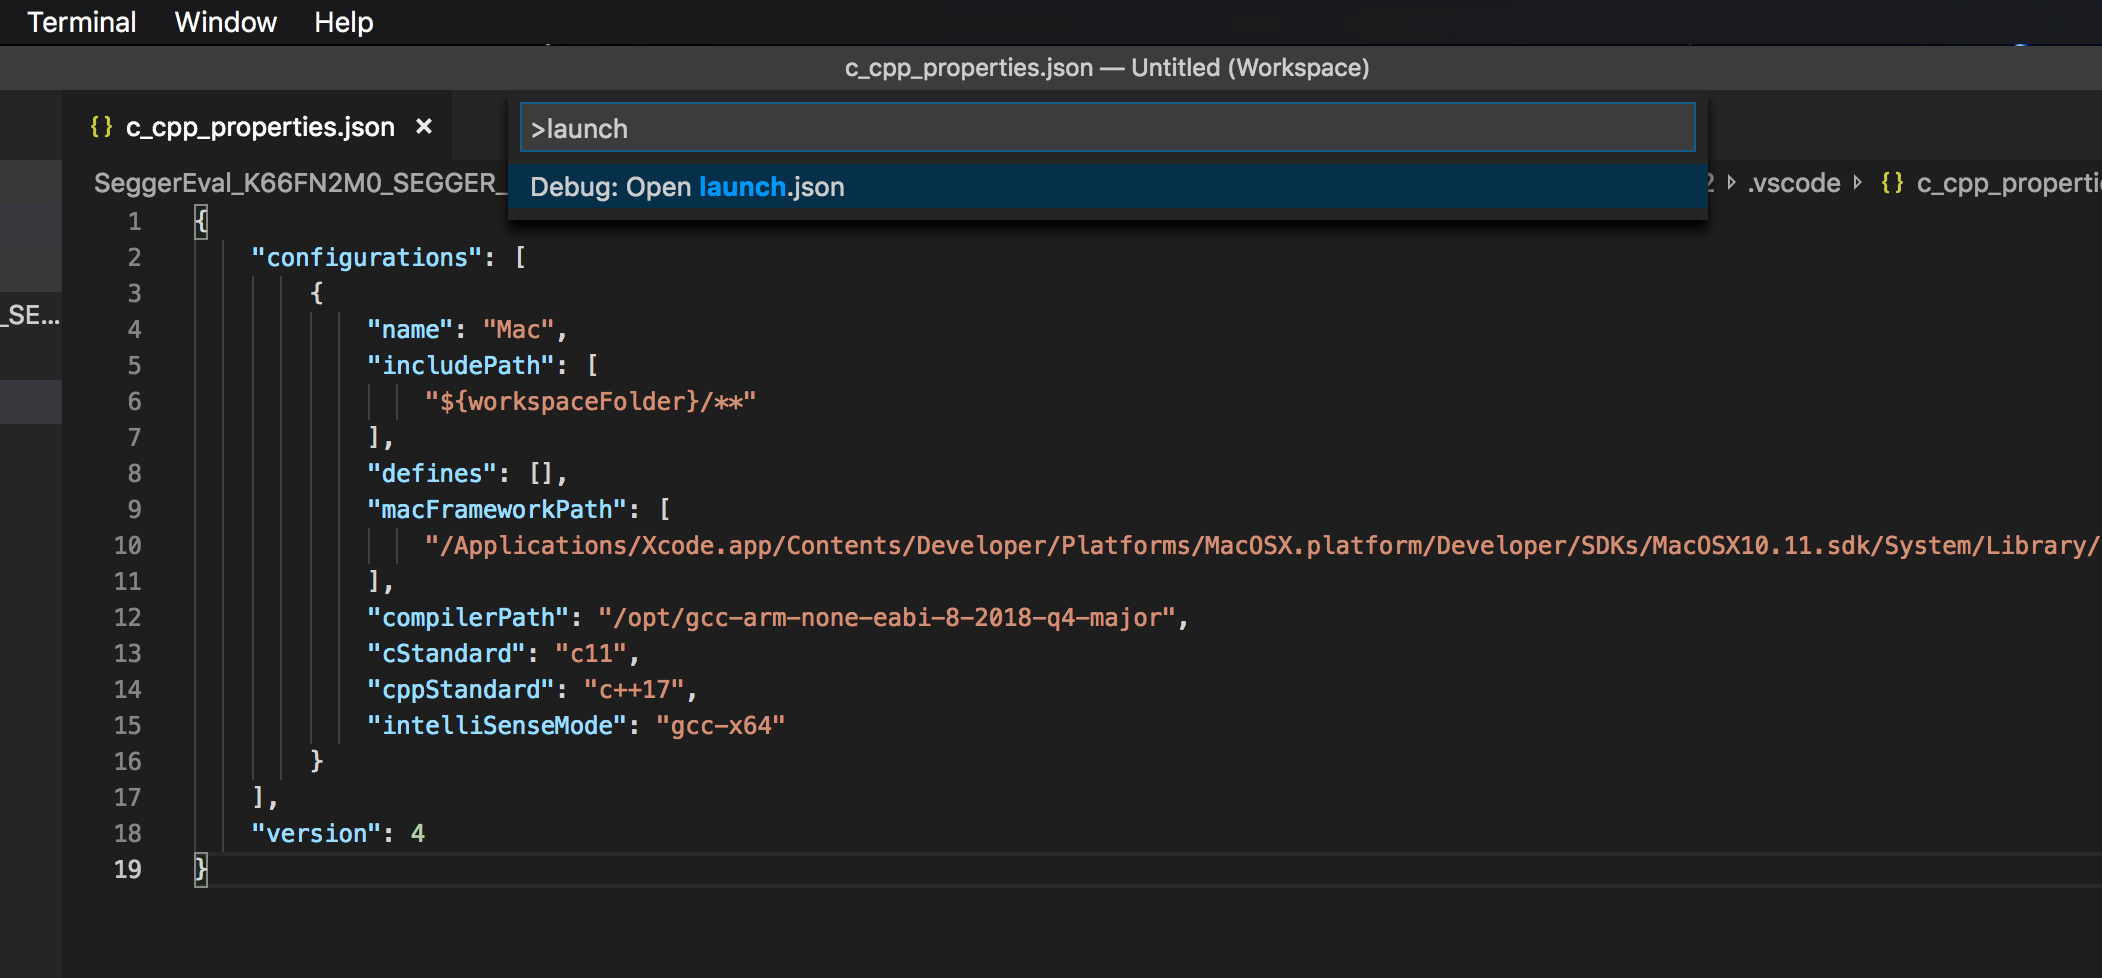Expand the breadcrumb chevron before .vscode
The height and width of the screenshot is (978, 2102).
tap(1731, 183)
